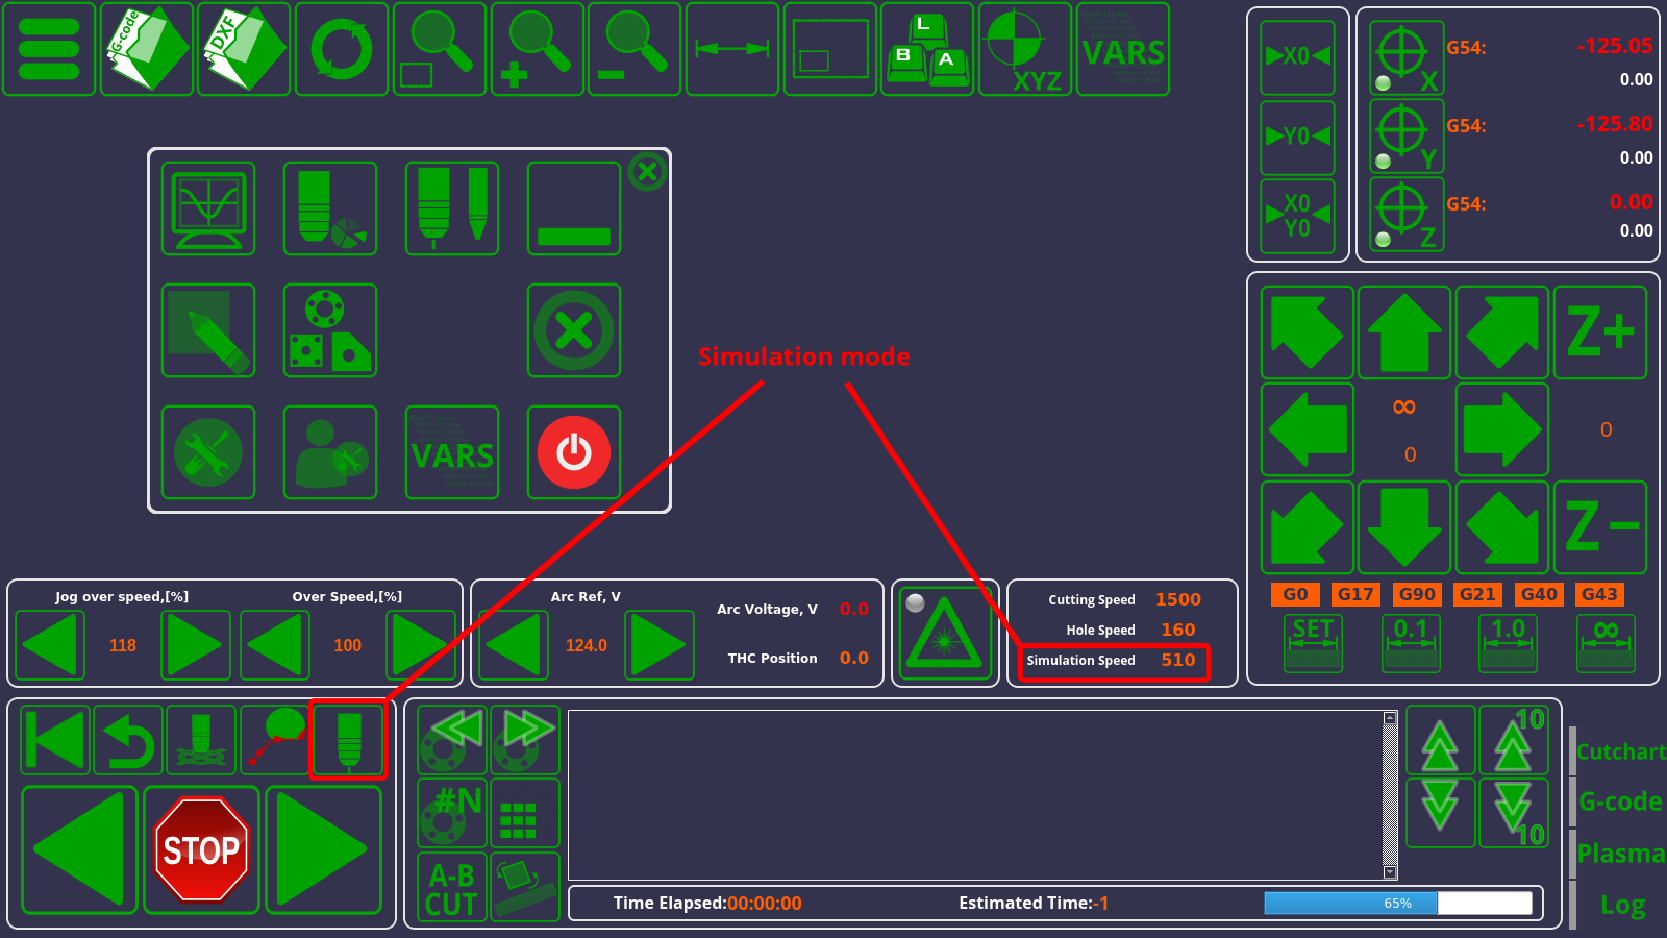Jog the Z axis up with Z+

(1600, 332)
